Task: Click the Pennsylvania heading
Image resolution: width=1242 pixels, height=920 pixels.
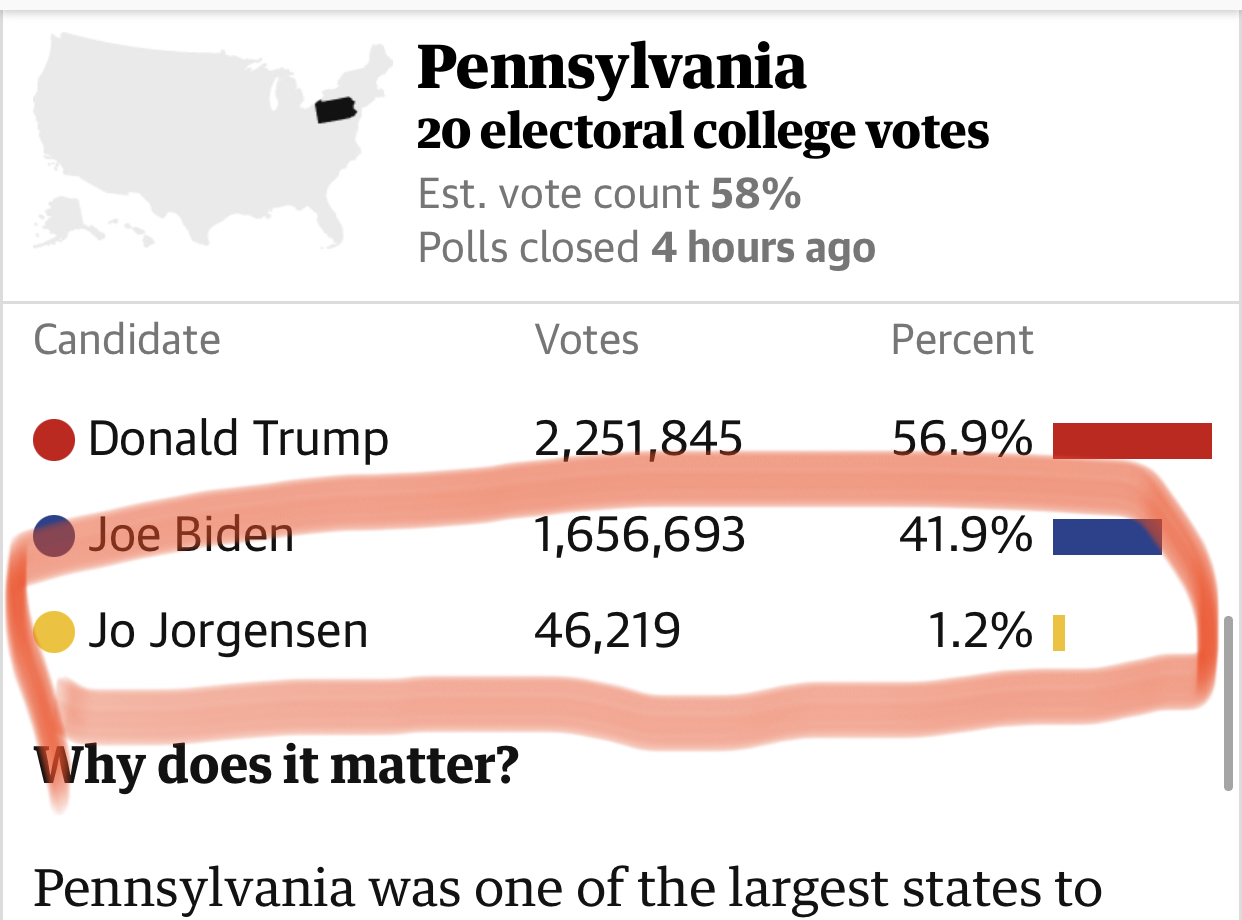Action: click(x=612, y=67)
